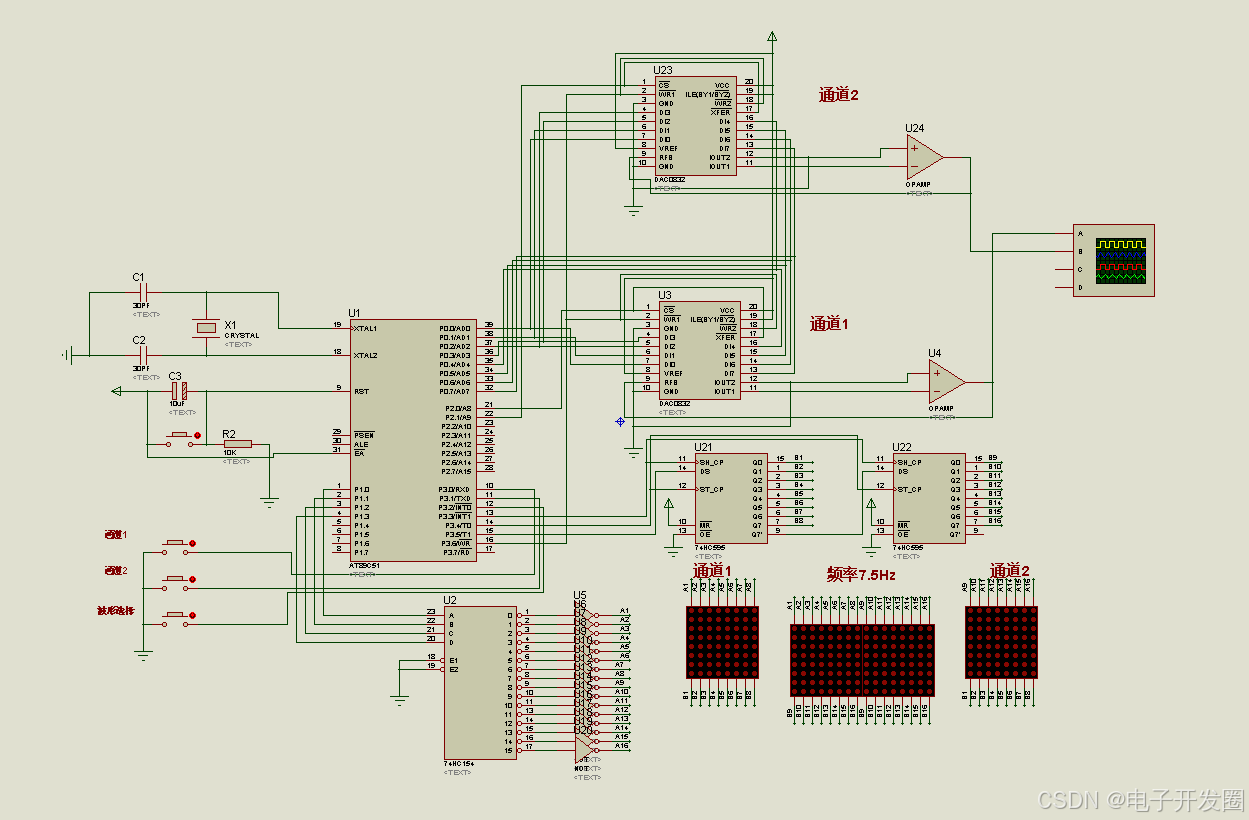Click the red 通道2 label near U23
Screen dimensions: 1249x820
tap(839, 95)
